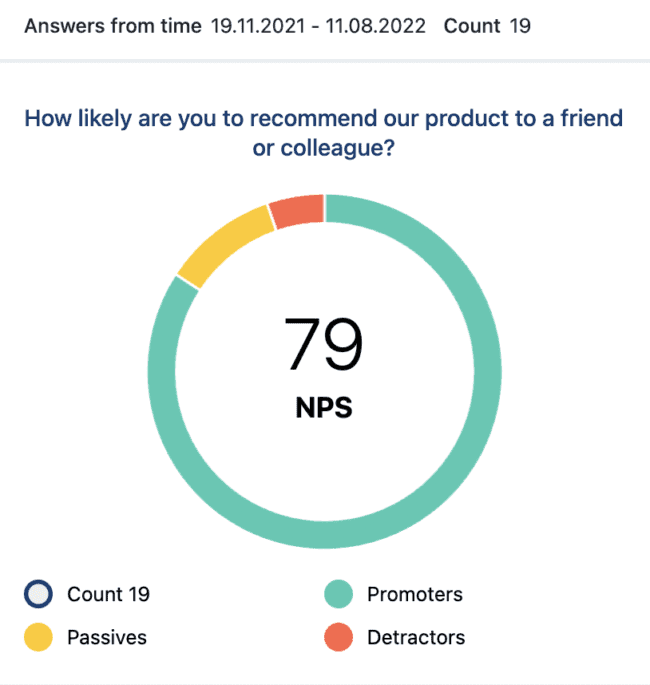Click the Count 19 legend label

108,594
